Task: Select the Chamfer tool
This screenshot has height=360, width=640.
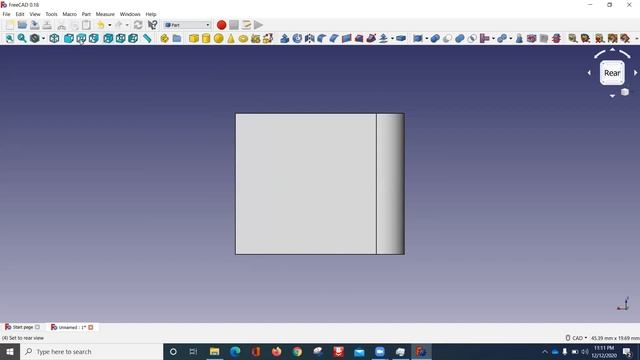Action: coord(334,38)
